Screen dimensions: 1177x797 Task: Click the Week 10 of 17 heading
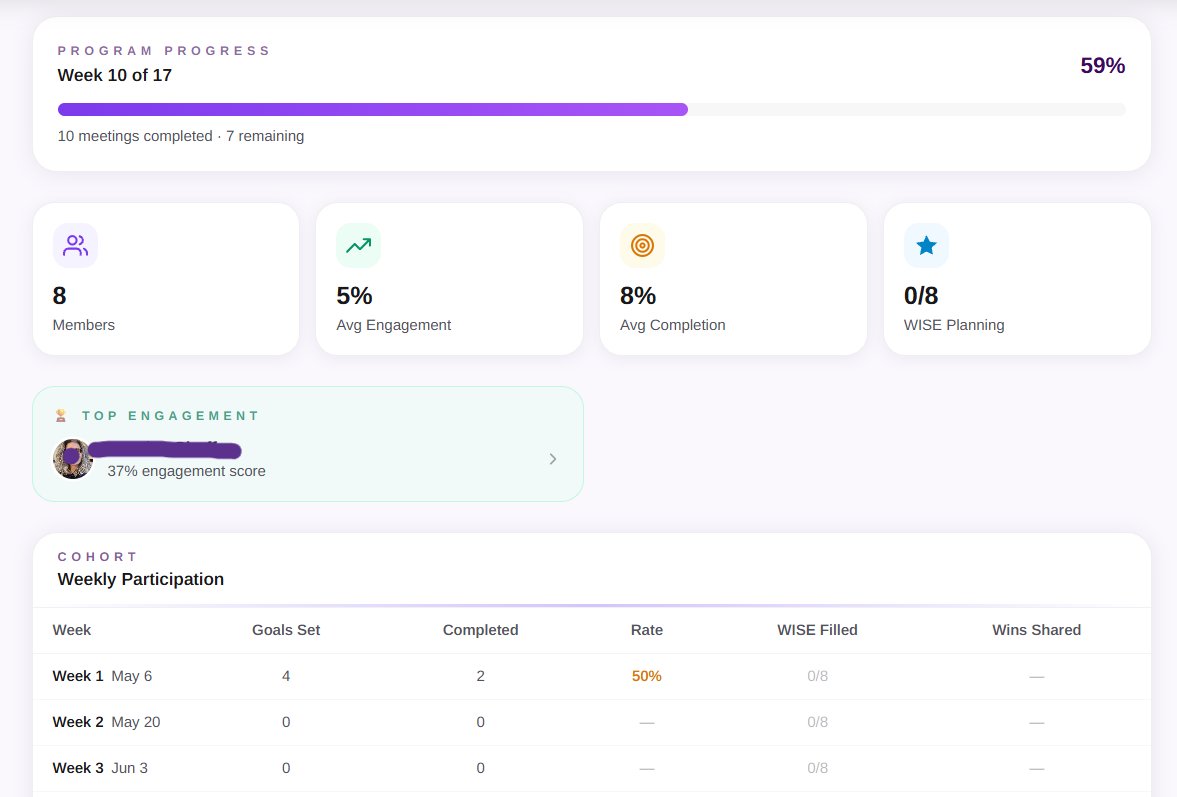pyautogui.click(x=115, y=75)
